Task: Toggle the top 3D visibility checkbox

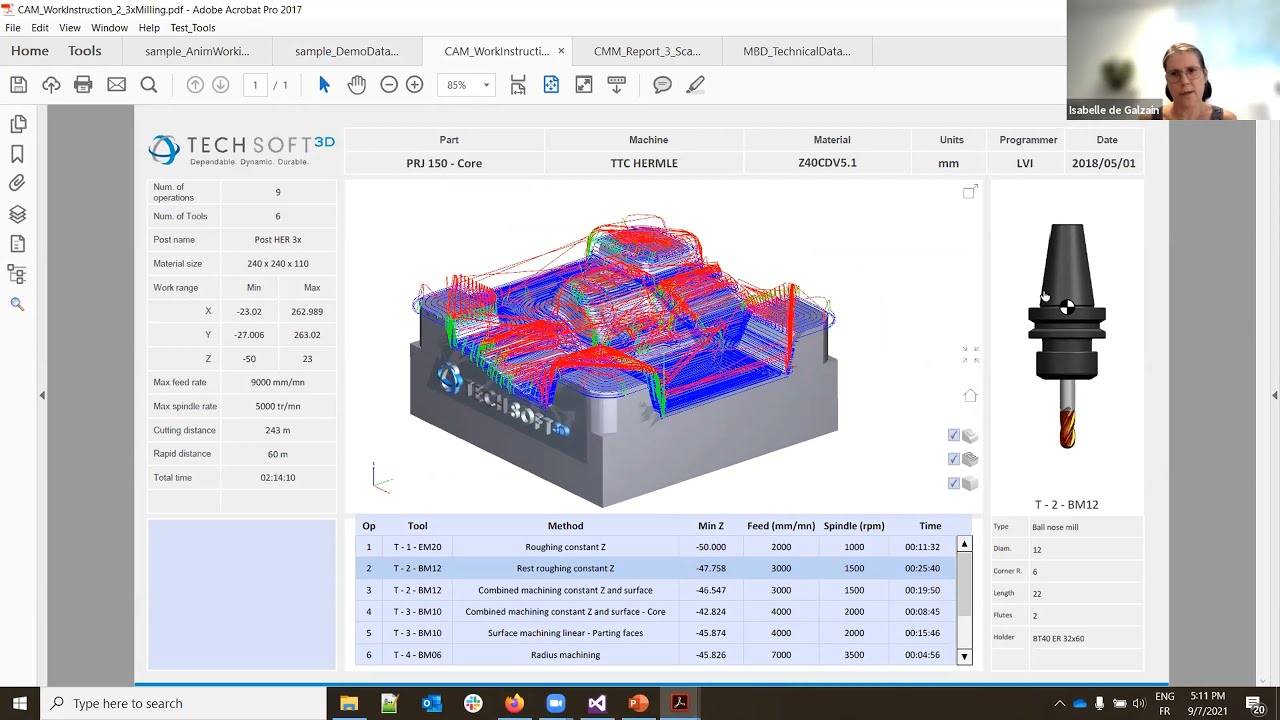Action: click(954, 435)
